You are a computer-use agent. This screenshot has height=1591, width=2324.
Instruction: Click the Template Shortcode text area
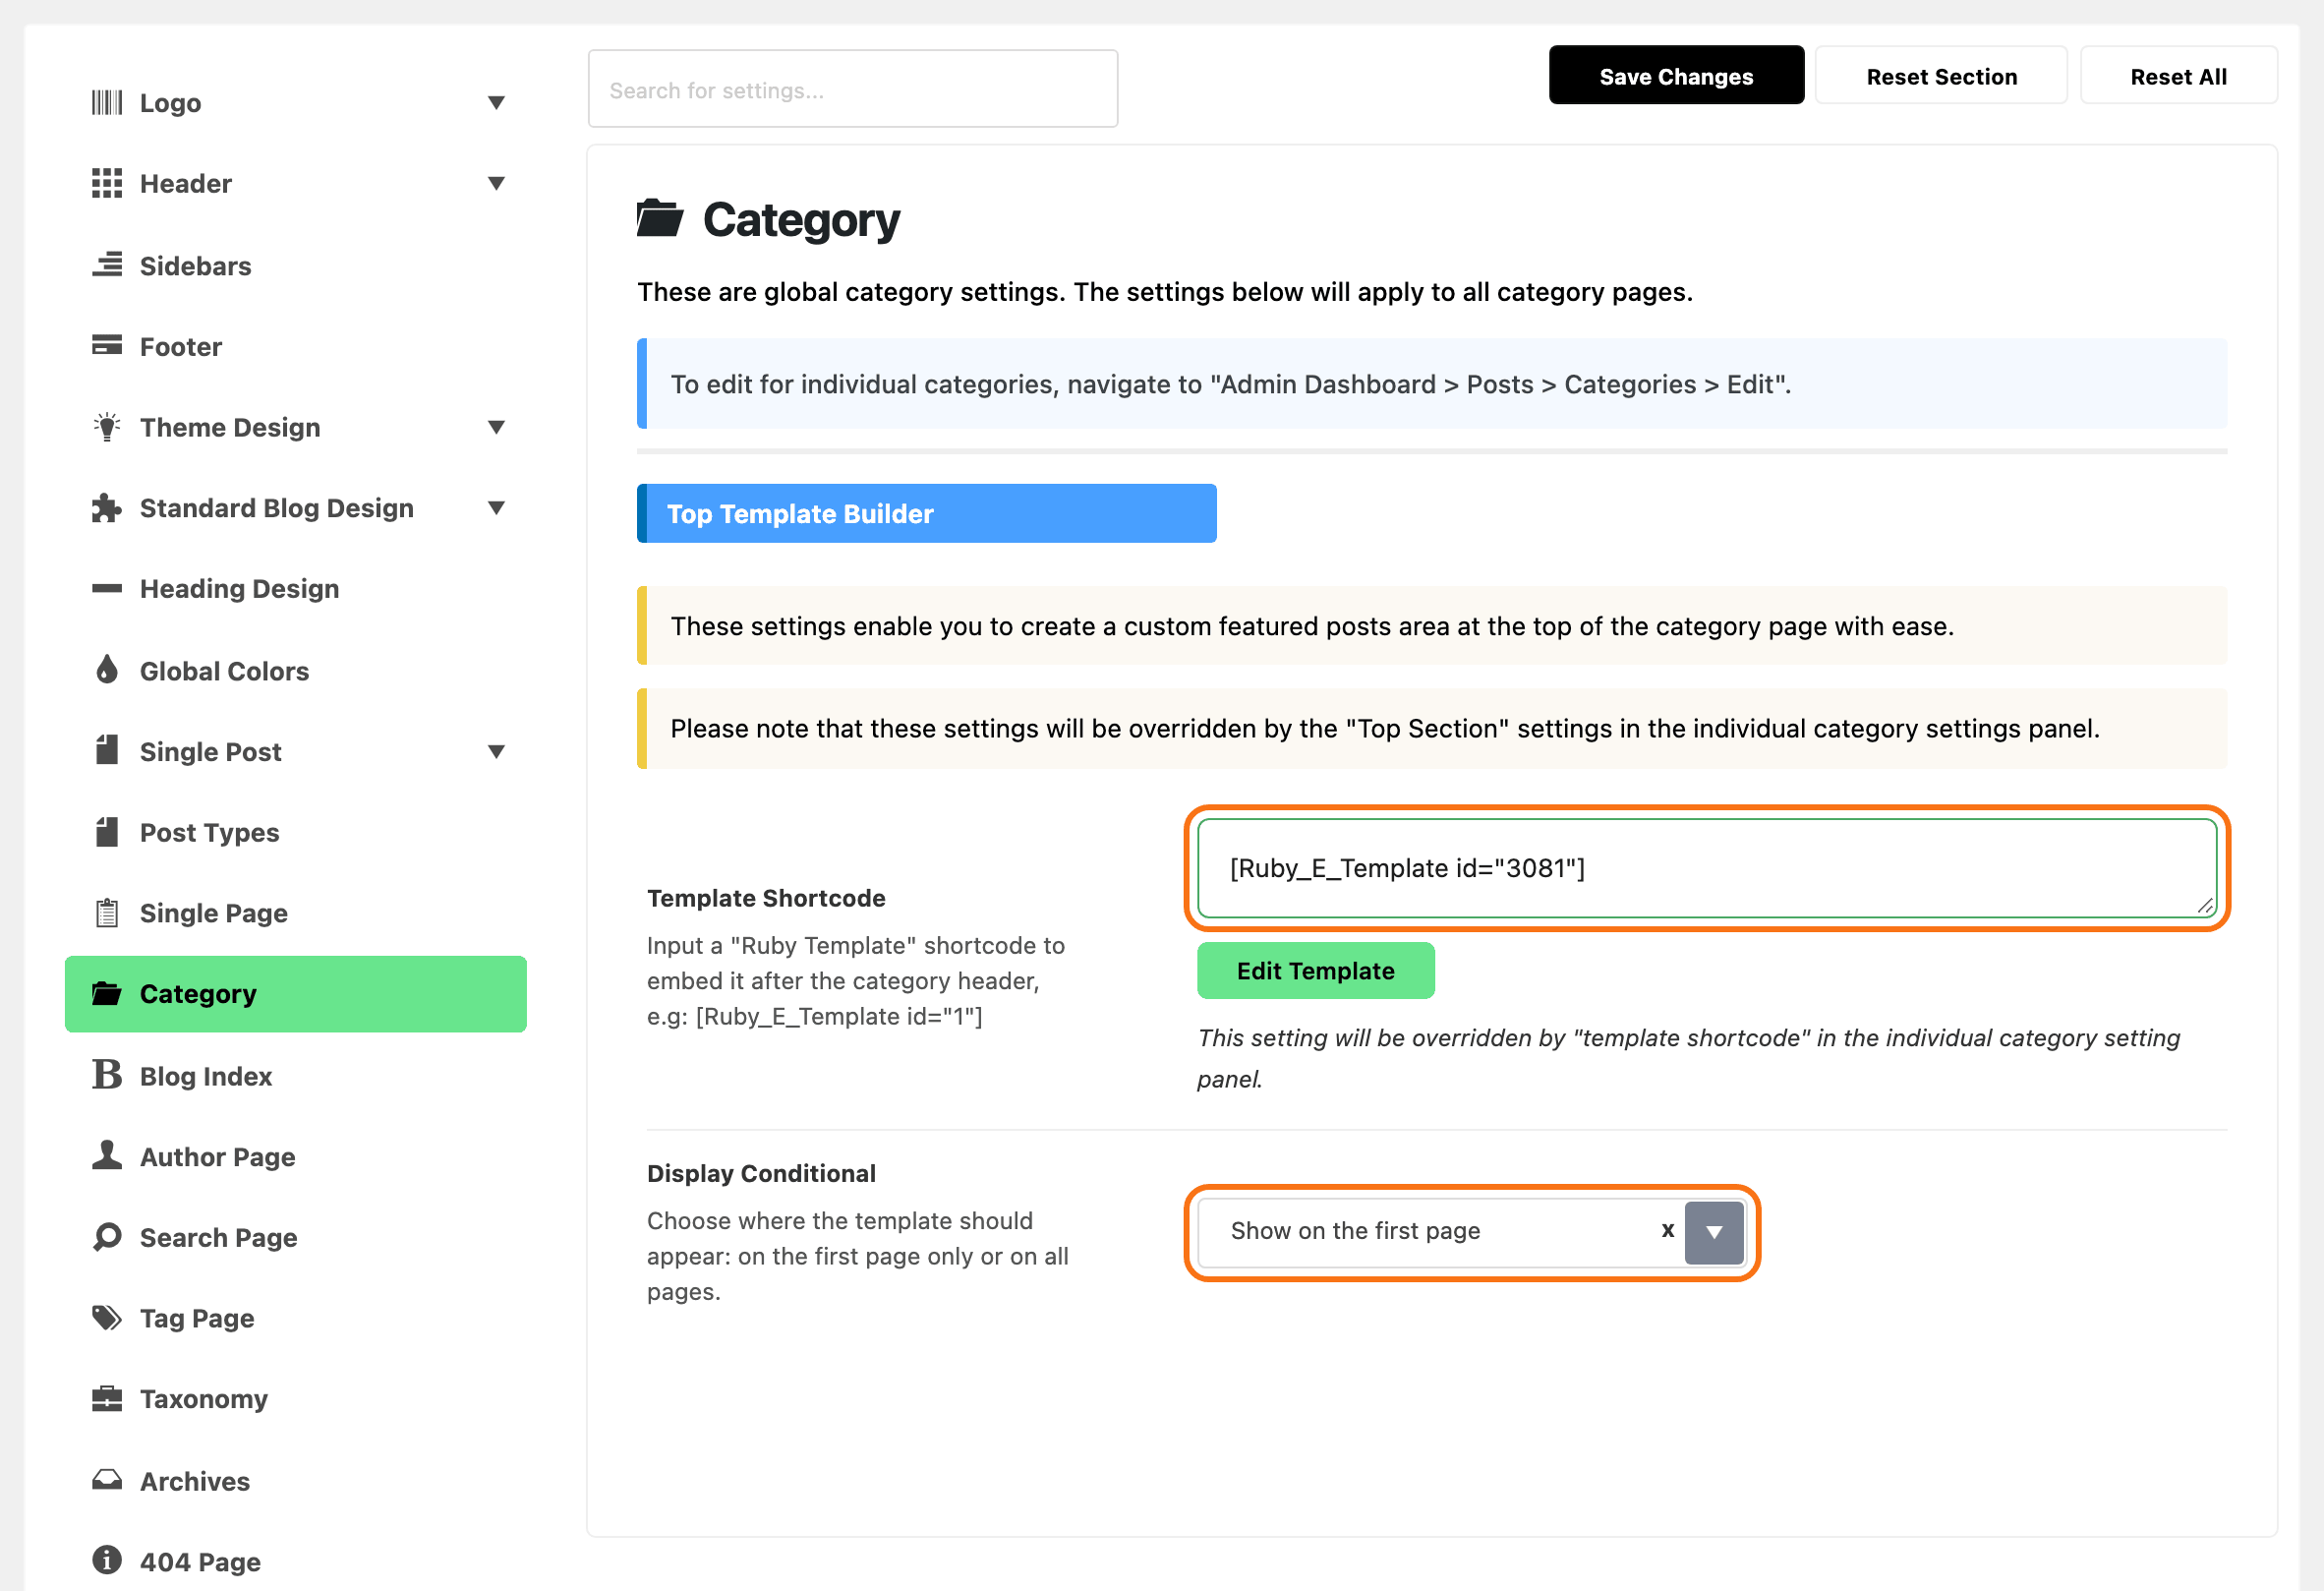pyautogui.click(x=1707, y=868)
